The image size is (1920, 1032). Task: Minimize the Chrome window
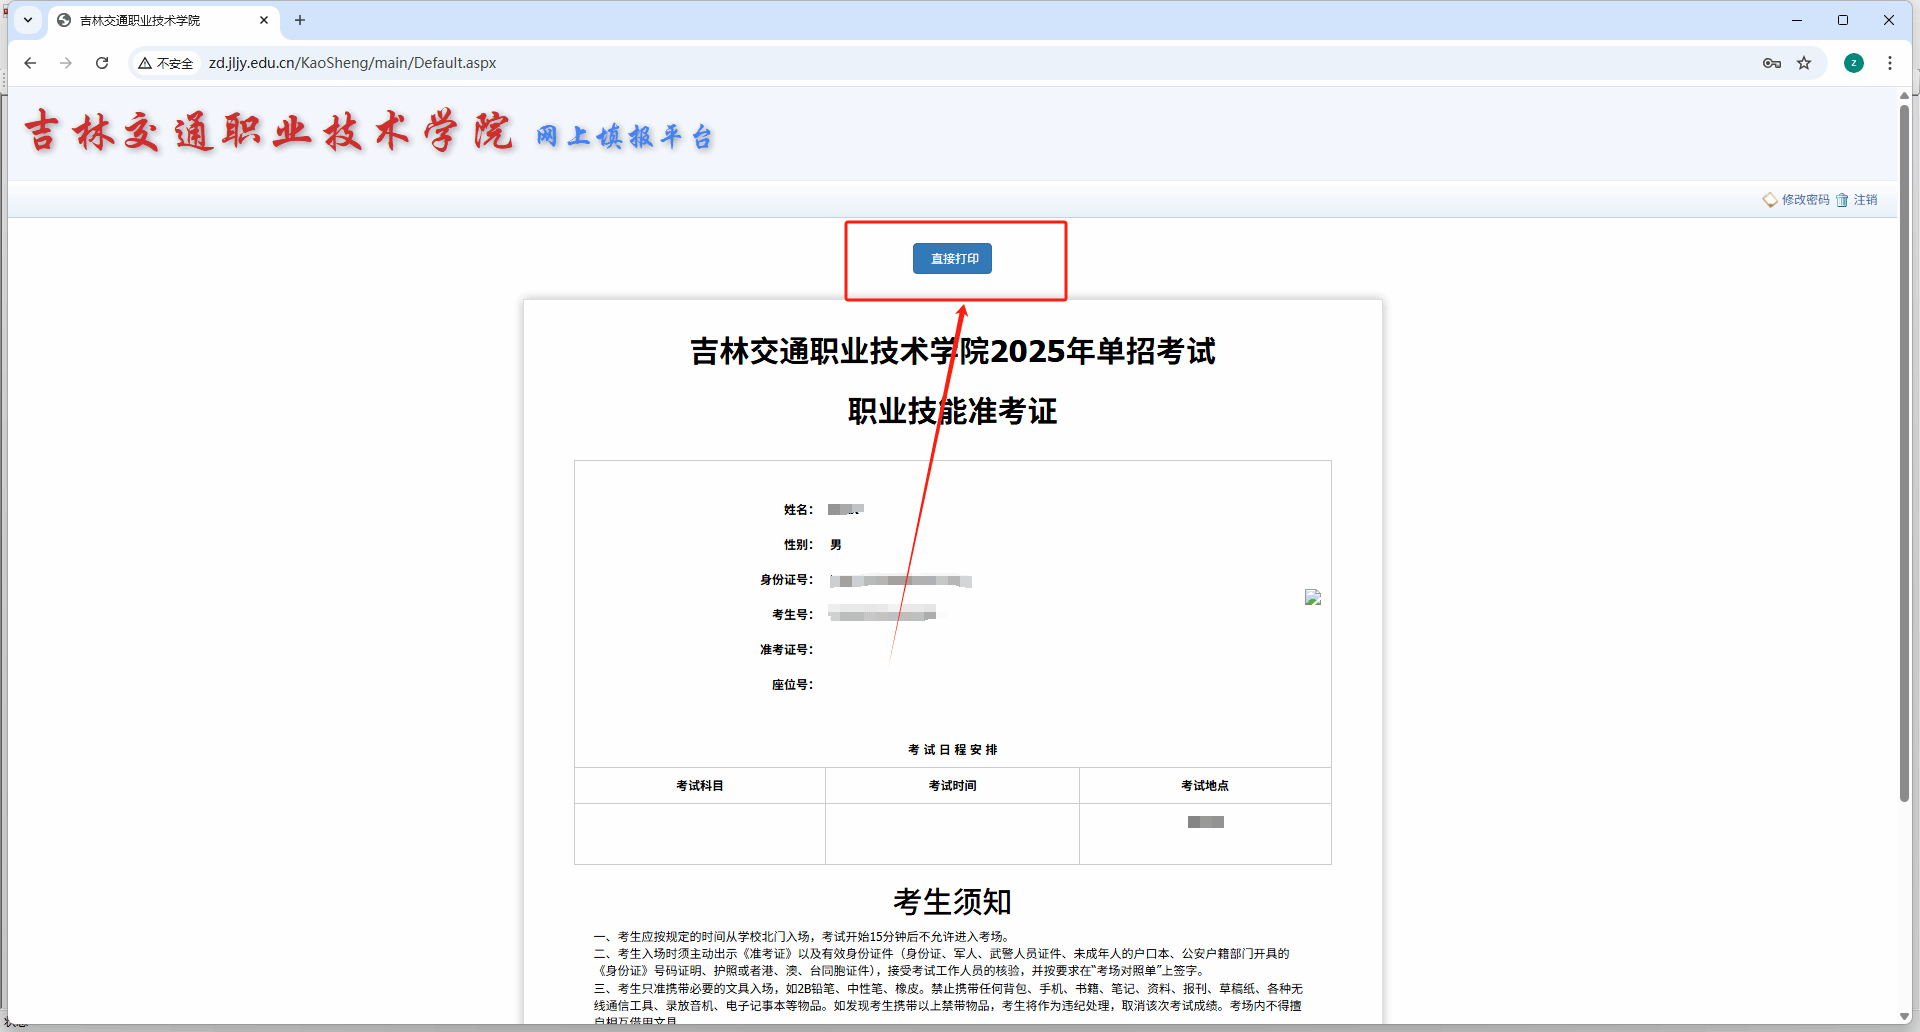1797,20
